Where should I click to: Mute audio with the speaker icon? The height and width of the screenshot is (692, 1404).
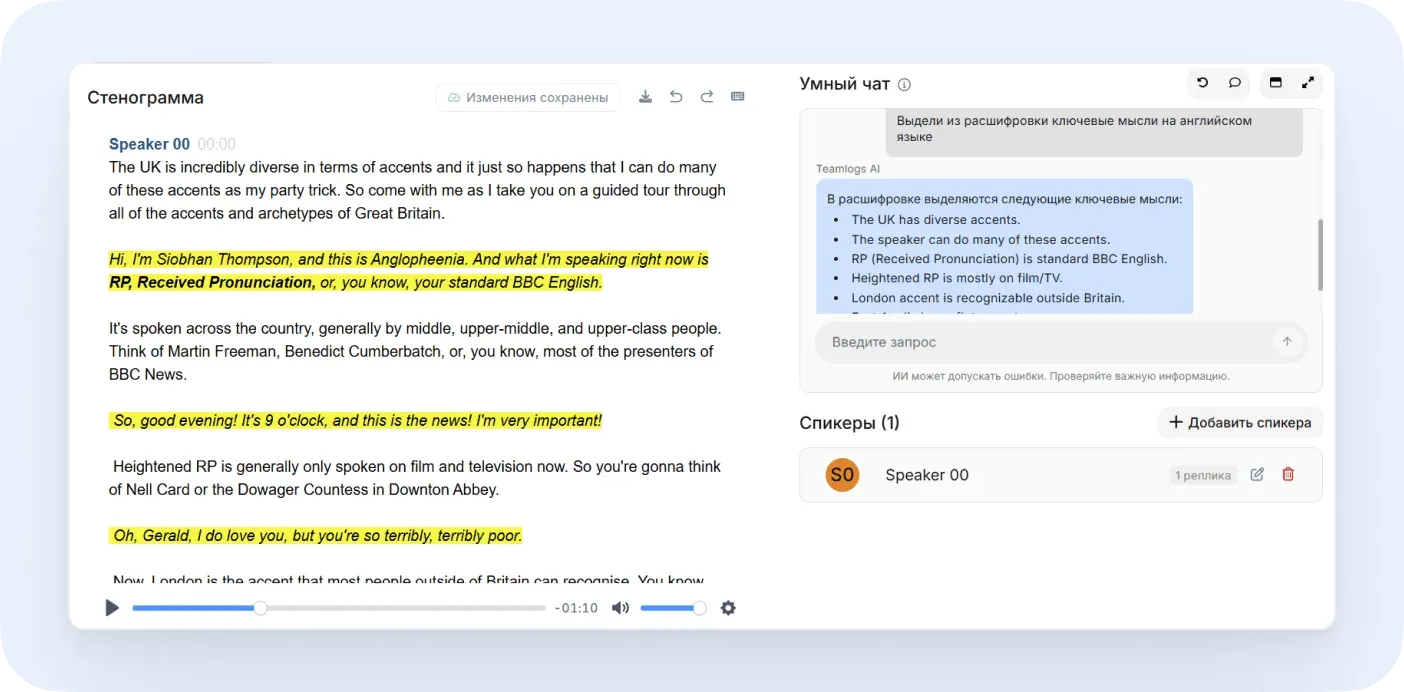(x=621, y=608)
